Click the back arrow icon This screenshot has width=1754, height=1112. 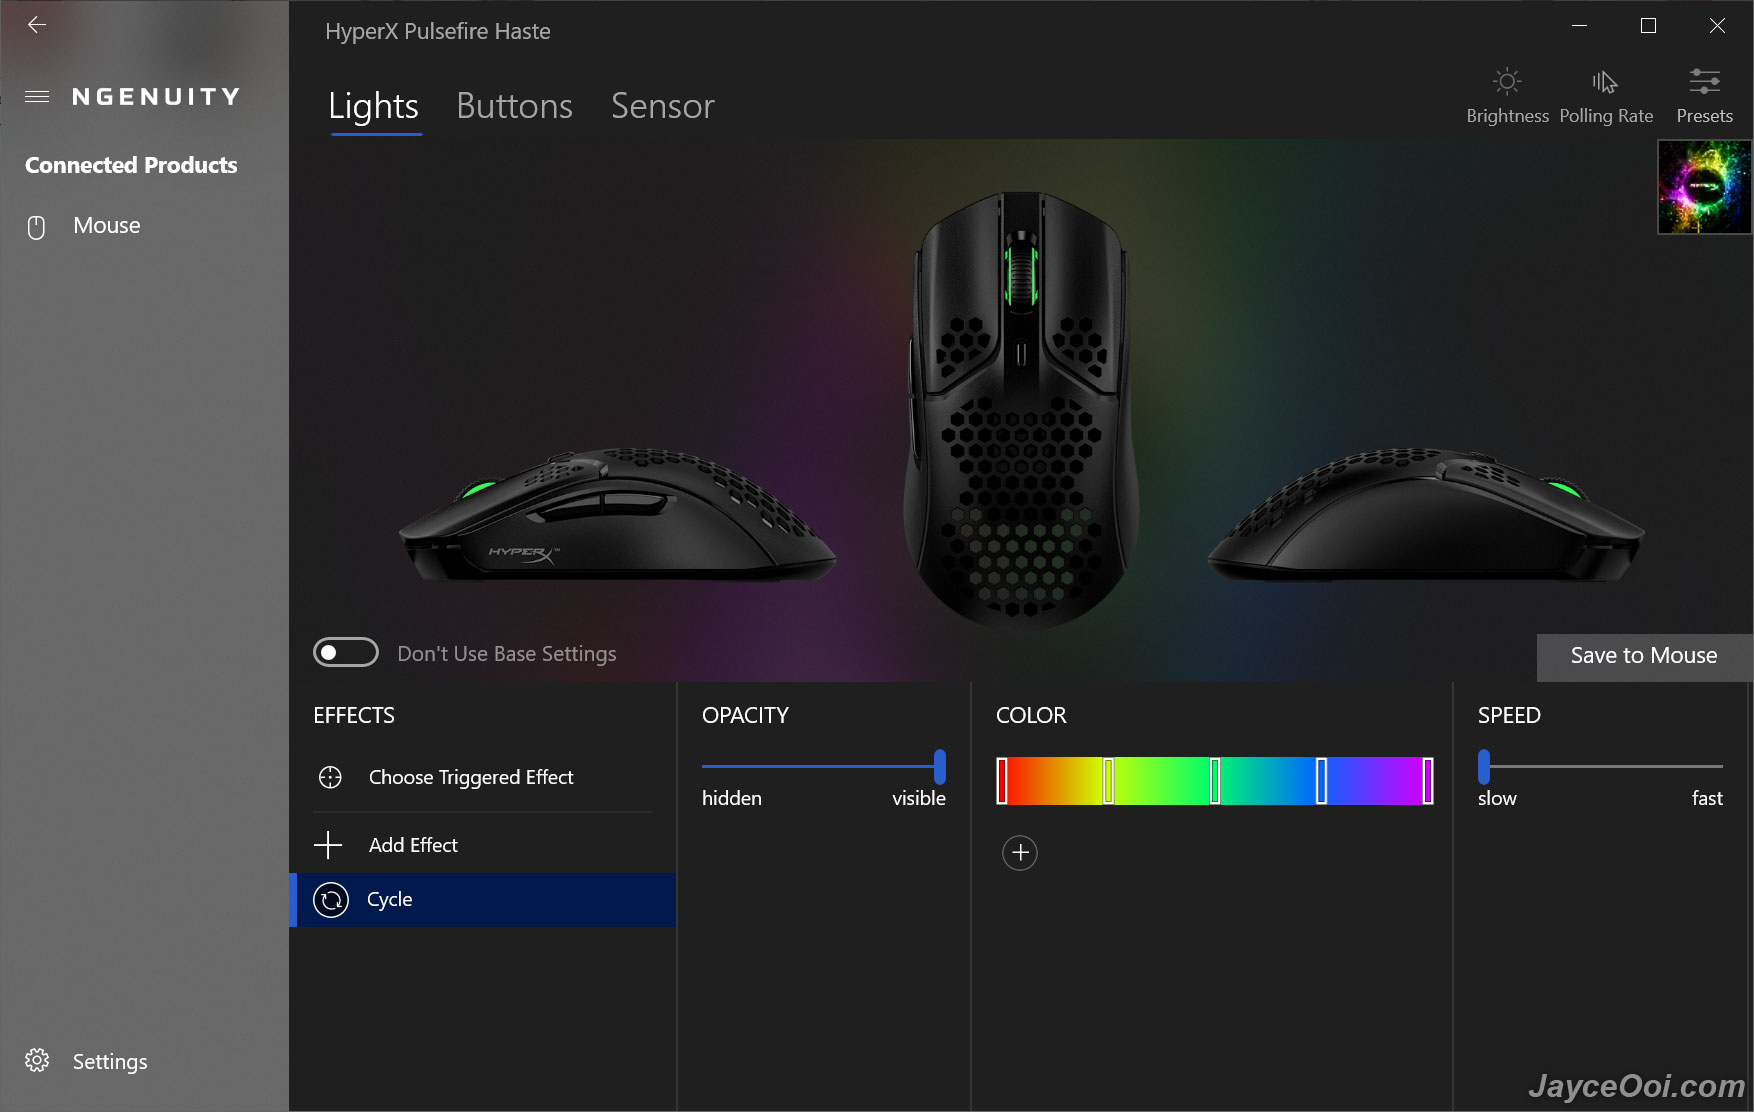click(x=37, y=25)
